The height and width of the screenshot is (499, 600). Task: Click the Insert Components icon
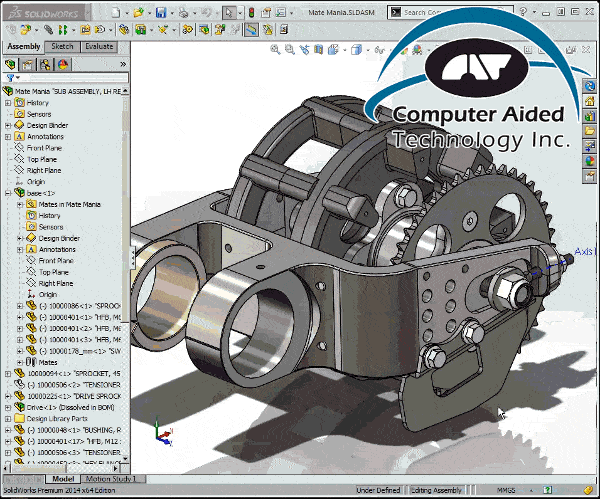point(26,29)
